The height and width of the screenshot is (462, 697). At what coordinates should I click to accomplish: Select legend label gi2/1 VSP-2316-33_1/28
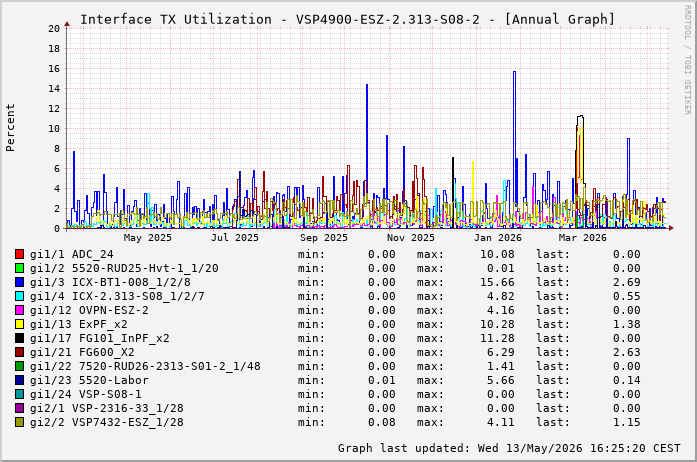pos(107,408)
